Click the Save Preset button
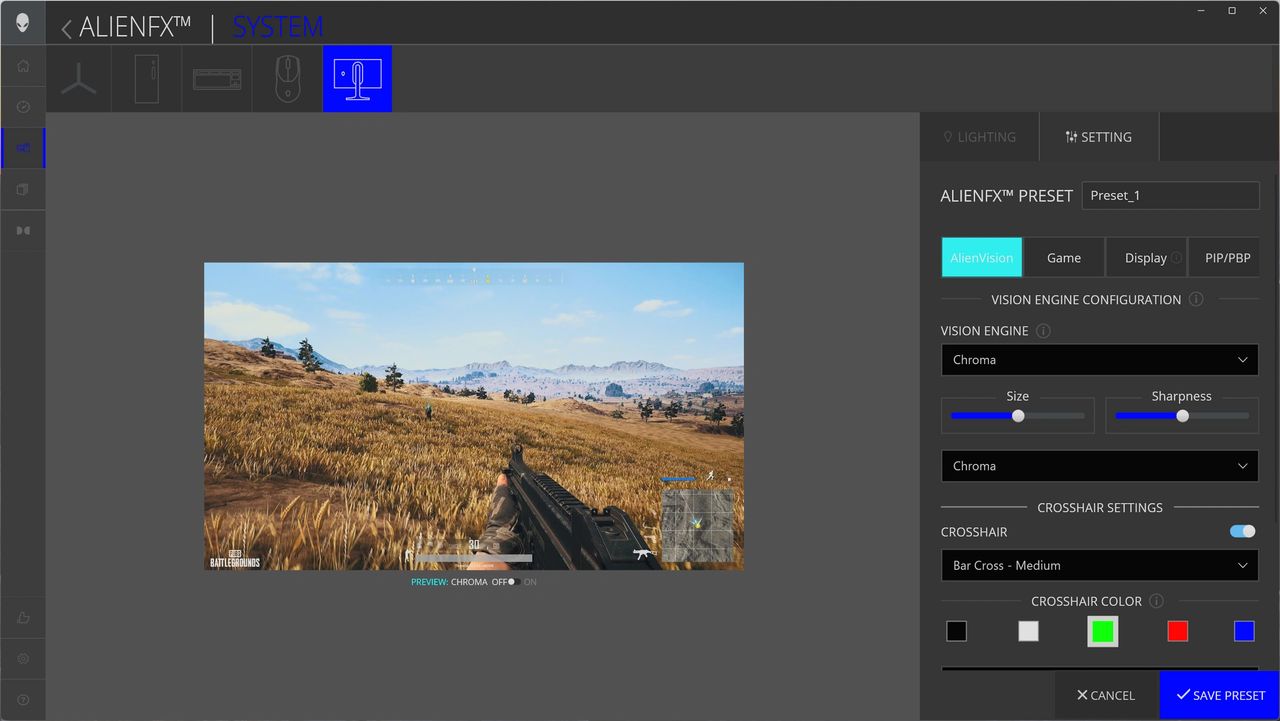 1219,695
